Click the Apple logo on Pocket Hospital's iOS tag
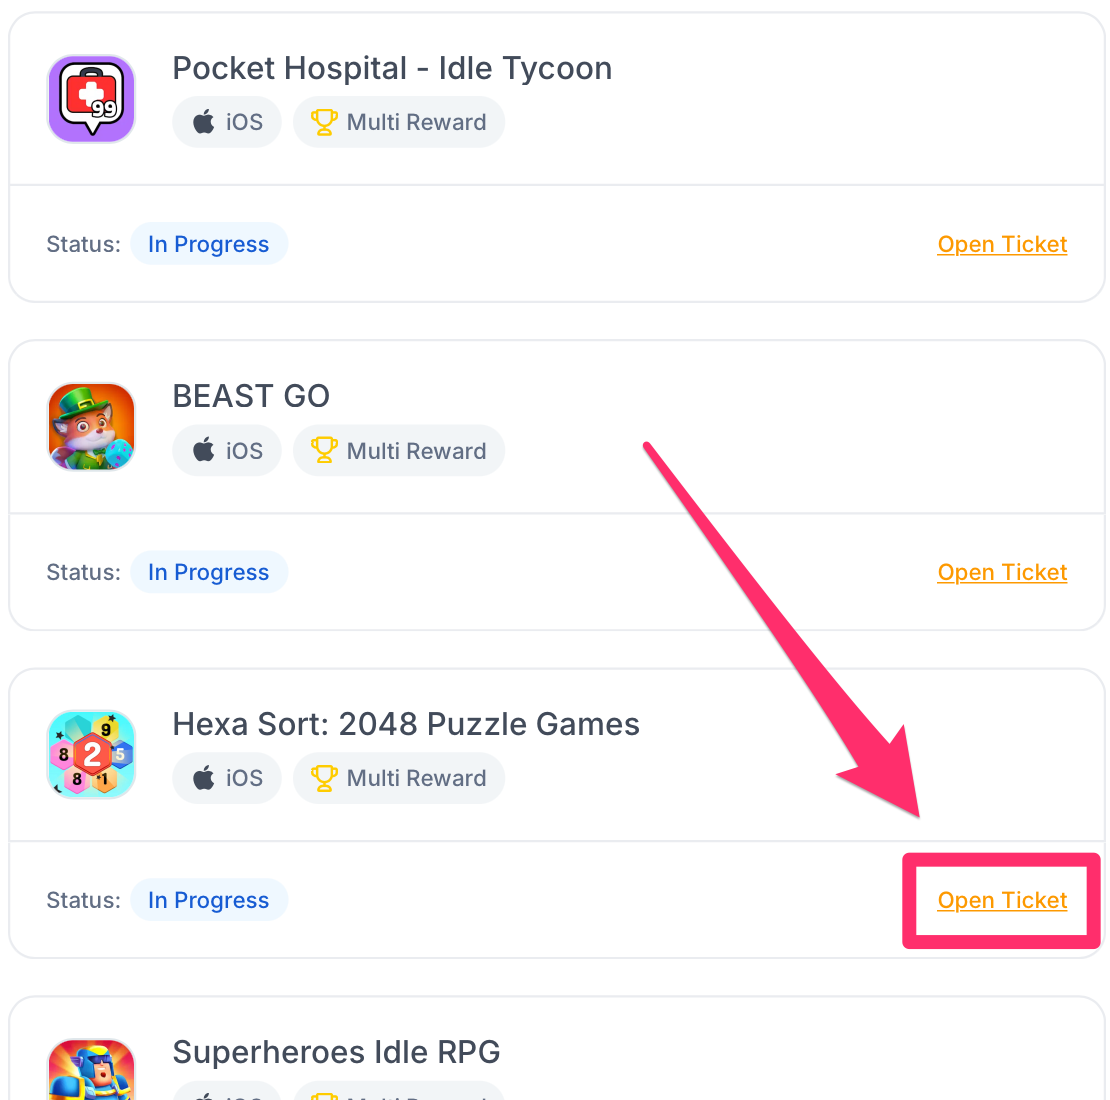The image size is (1110, 1100). 204,122
